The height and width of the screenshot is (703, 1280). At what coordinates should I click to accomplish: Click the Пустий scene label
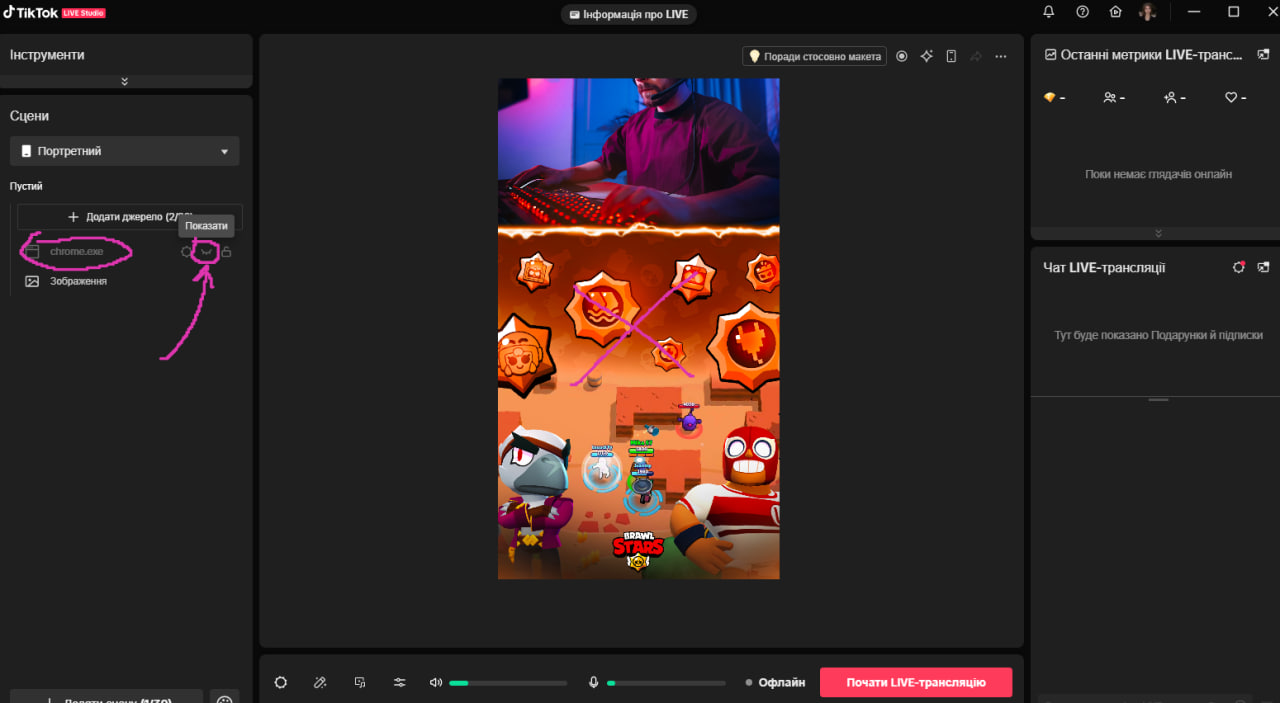tap(26, 186)
